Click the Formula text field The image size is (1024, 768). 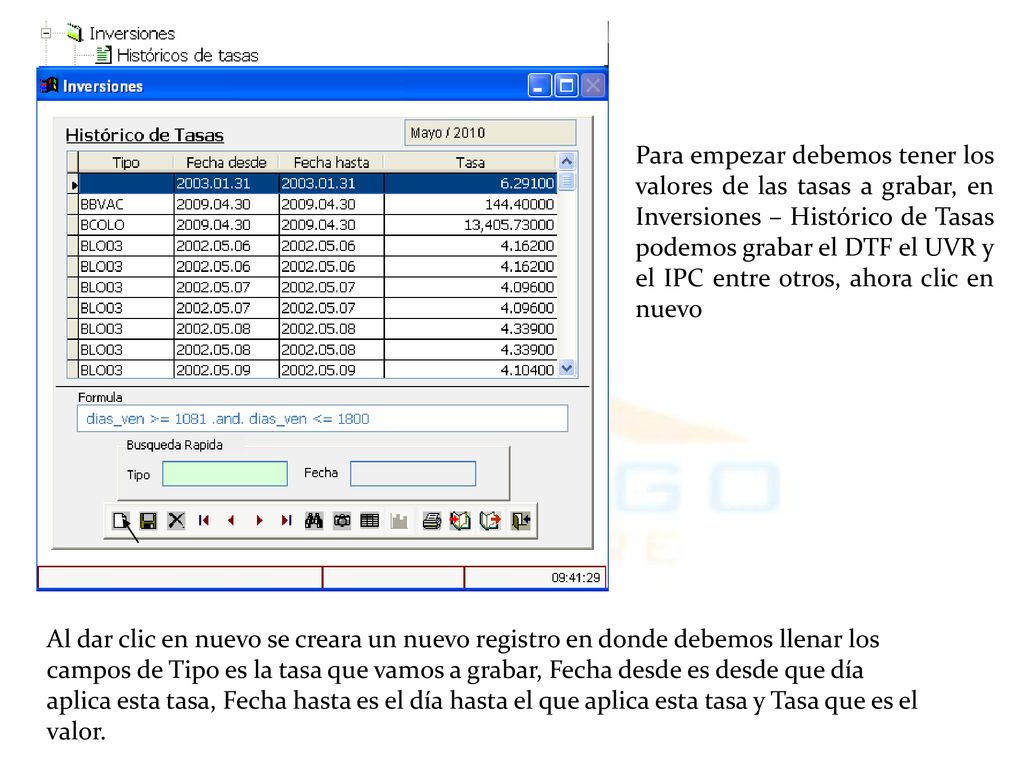(x=323, y=419)
